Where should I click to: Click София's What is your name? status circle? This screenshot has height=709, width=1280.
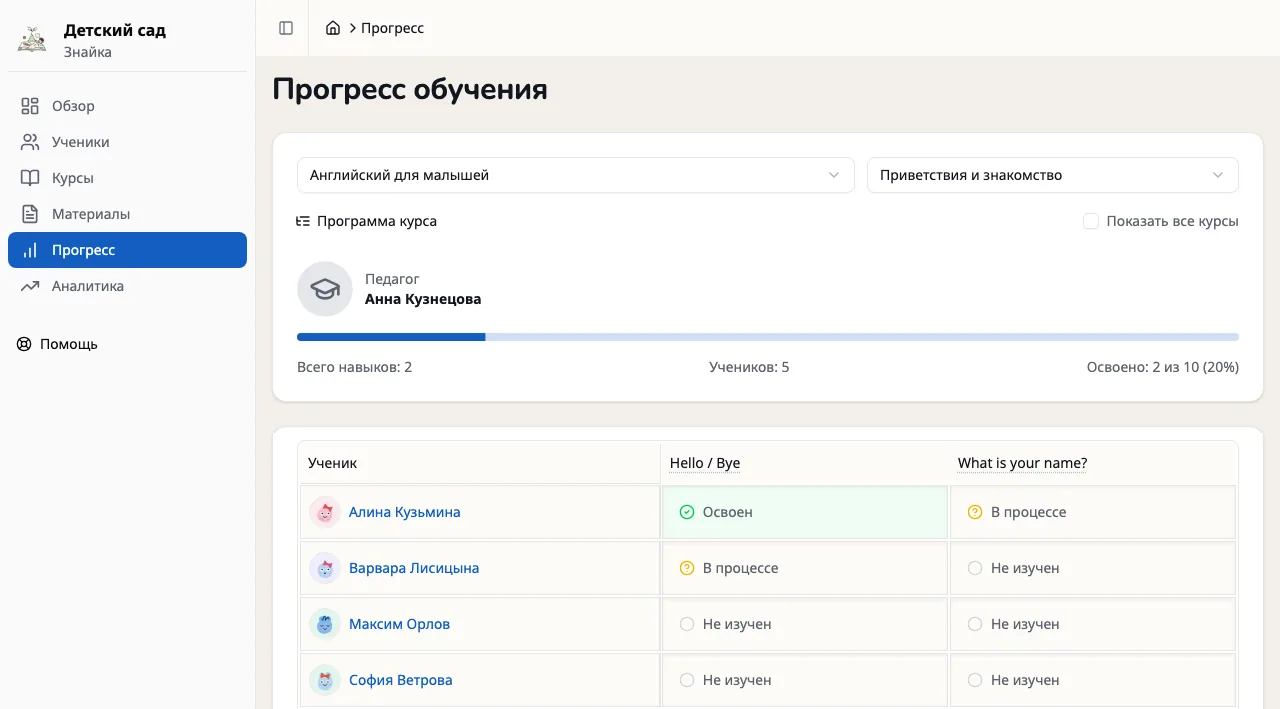tap(975, 680)
